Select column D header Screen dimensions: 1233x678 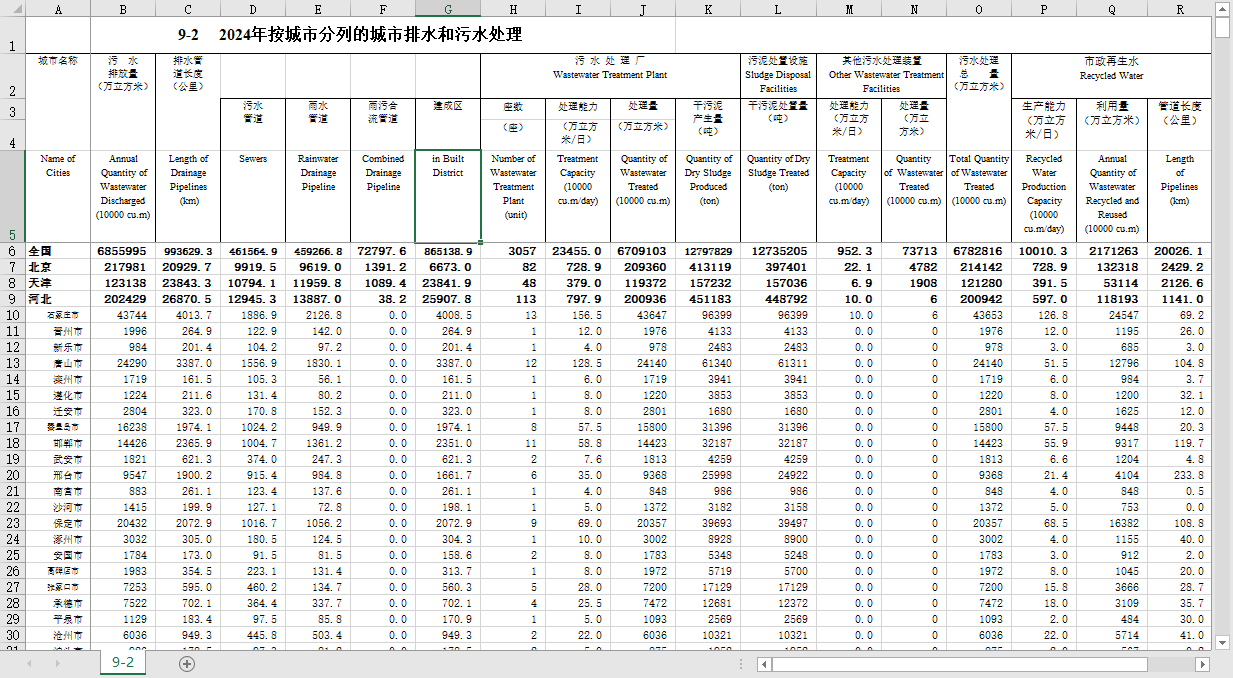(253, 9)
